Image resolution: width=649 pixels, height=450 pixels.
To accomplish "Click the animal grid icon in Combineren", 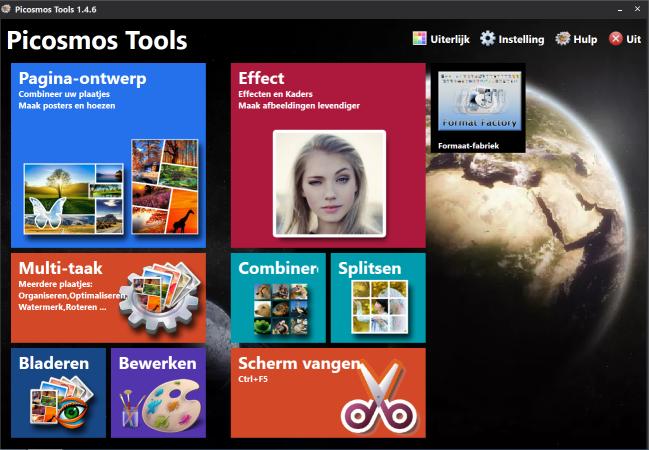I will [x=281, y=308].
